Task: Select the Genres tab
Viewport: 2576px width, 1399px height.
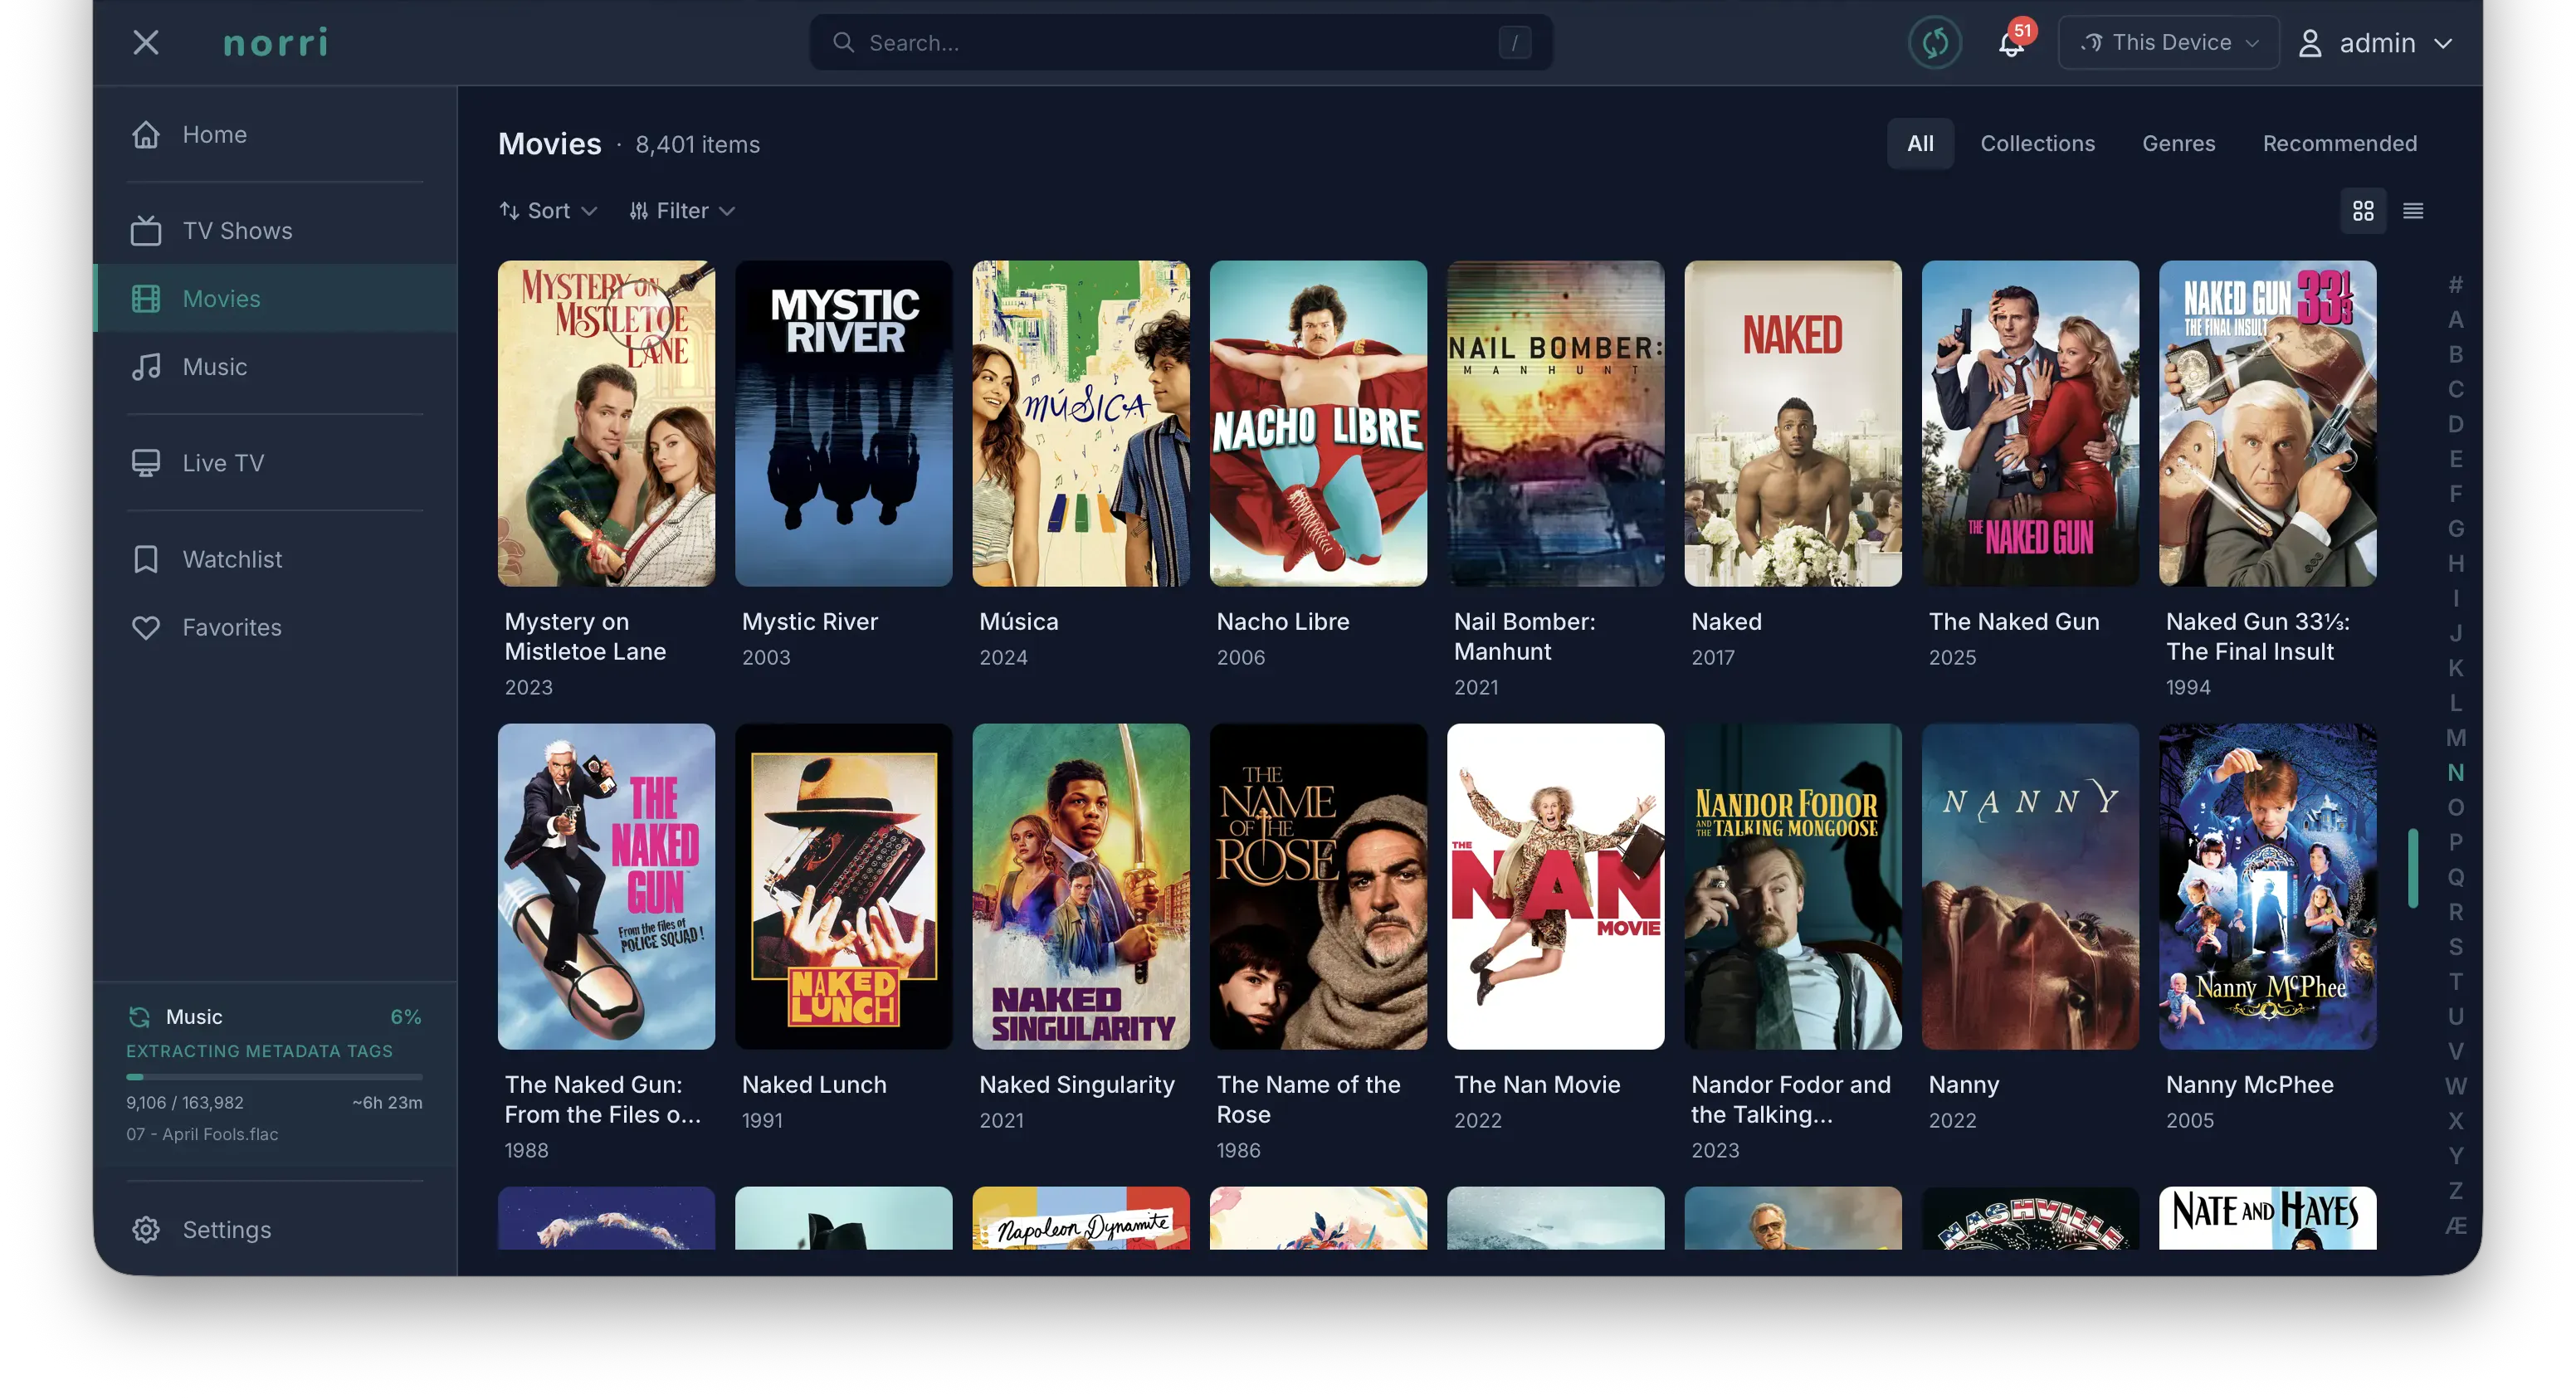Action: point(2178,144)
